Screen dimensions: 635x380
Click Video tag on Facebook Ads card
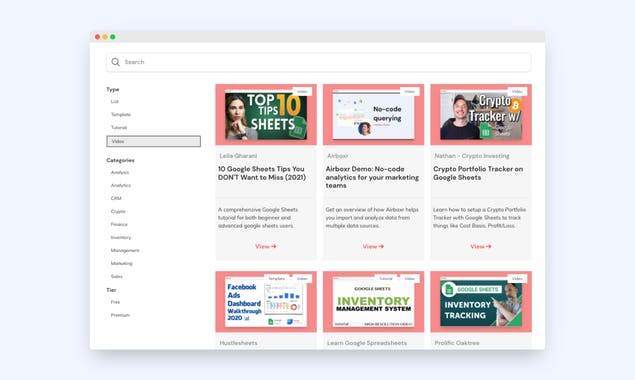tap(302, 279)
